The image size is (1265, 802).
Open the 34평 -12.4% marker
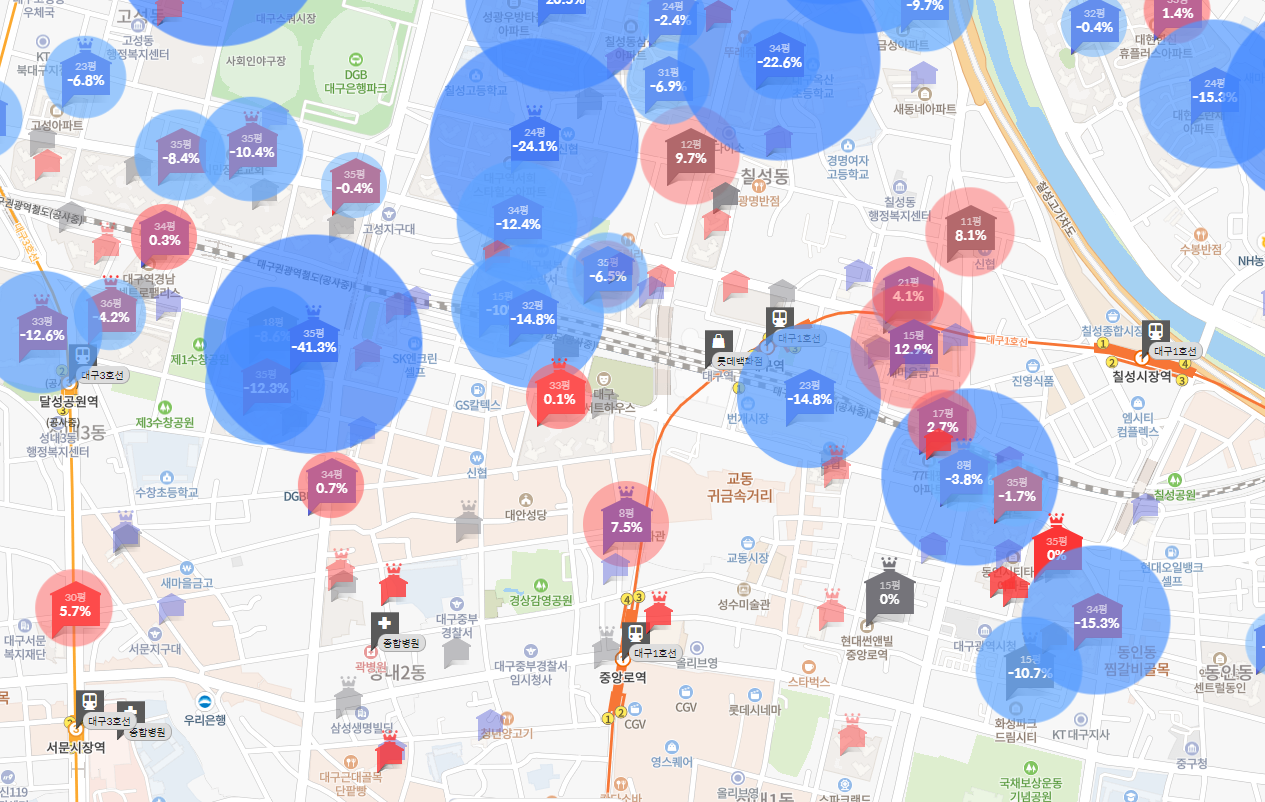517,218
